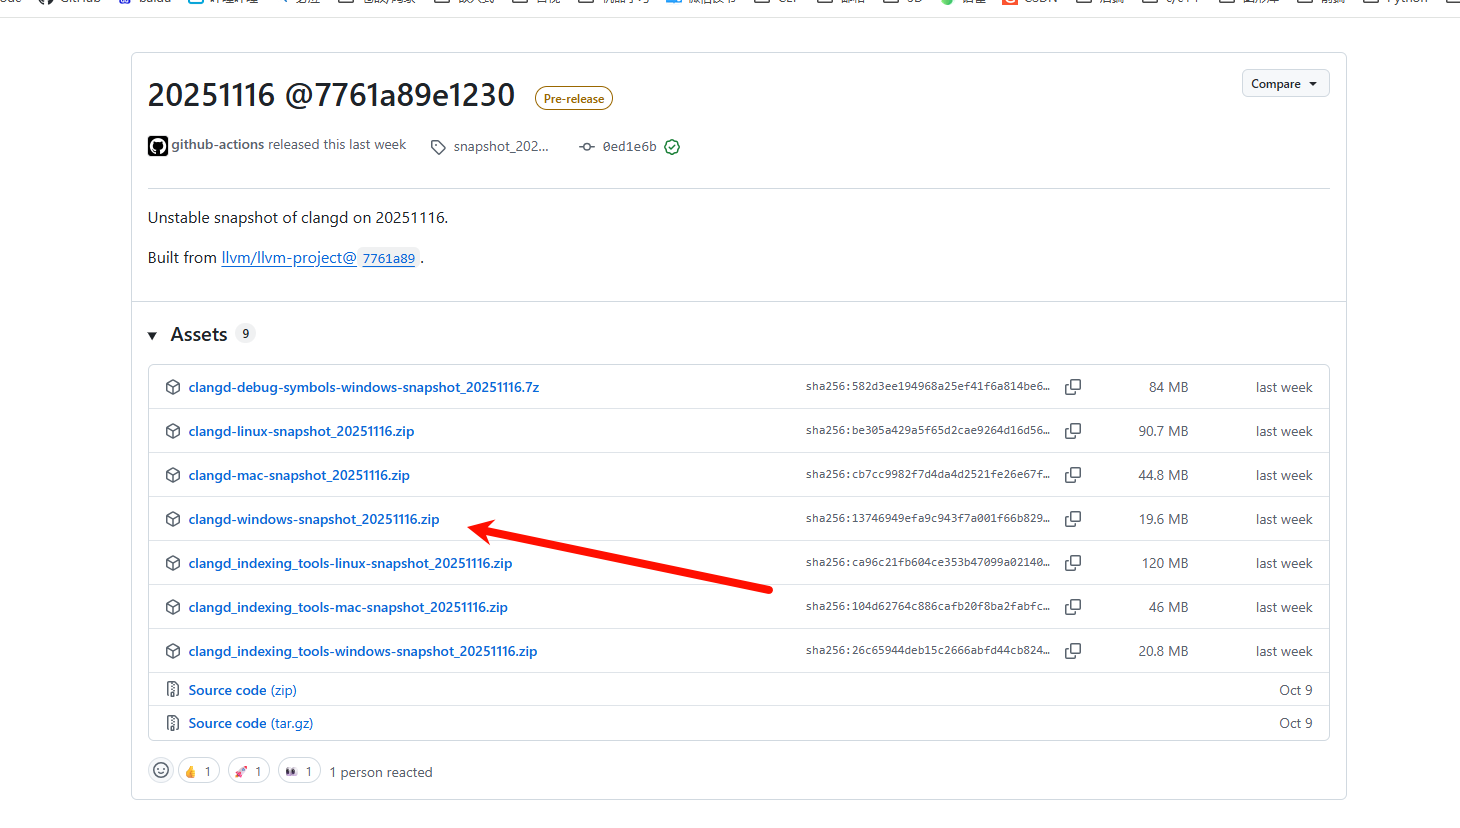Screen dimensions: 1460x828
Task: Click package icon of indexing_tools-windows asset
Action: [x=173, y=651]
